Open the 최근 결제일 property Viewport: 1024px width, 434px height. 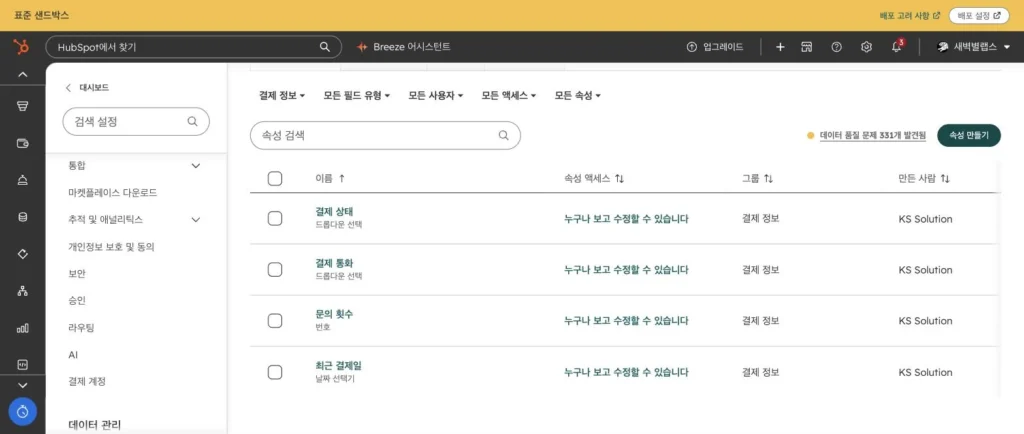(338, 365)
